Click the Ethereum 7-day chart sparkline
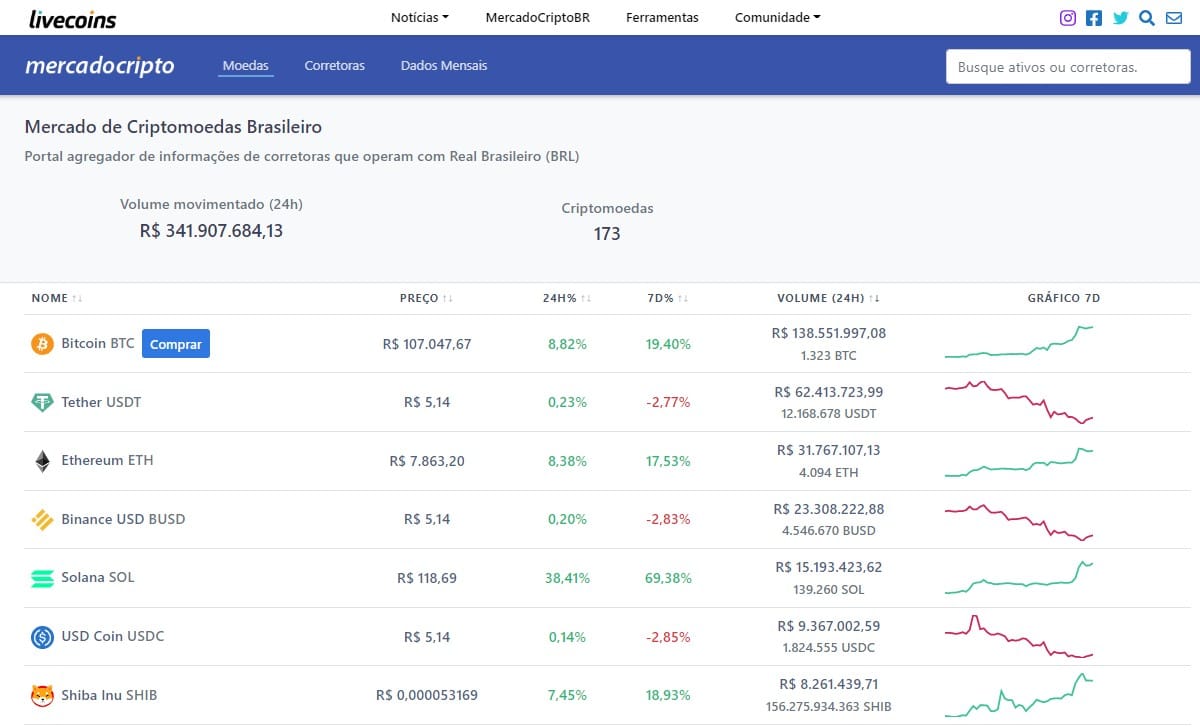 [x=1019, y=462]
